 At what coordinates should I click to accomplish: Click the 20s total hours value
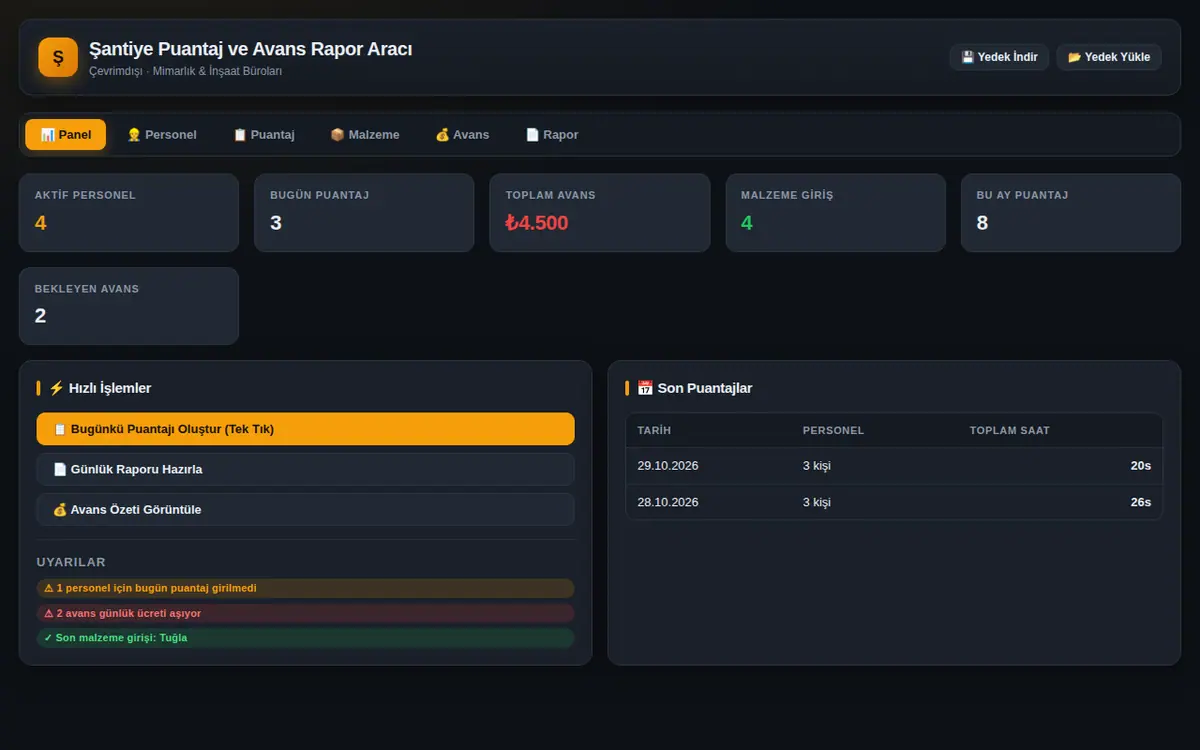pyautogui.click(x=1141, y=466)
